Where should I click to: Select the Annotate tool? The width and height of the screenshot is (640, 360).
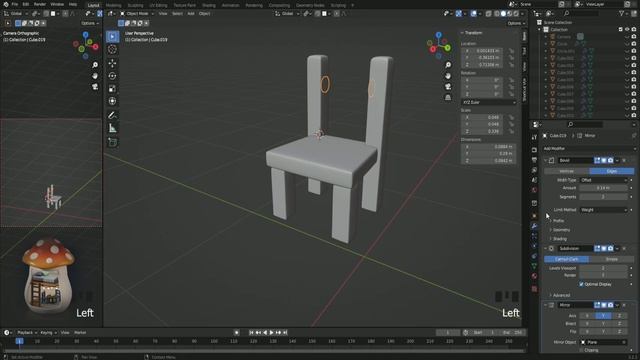pyautogui.click(x=112, y=116)
